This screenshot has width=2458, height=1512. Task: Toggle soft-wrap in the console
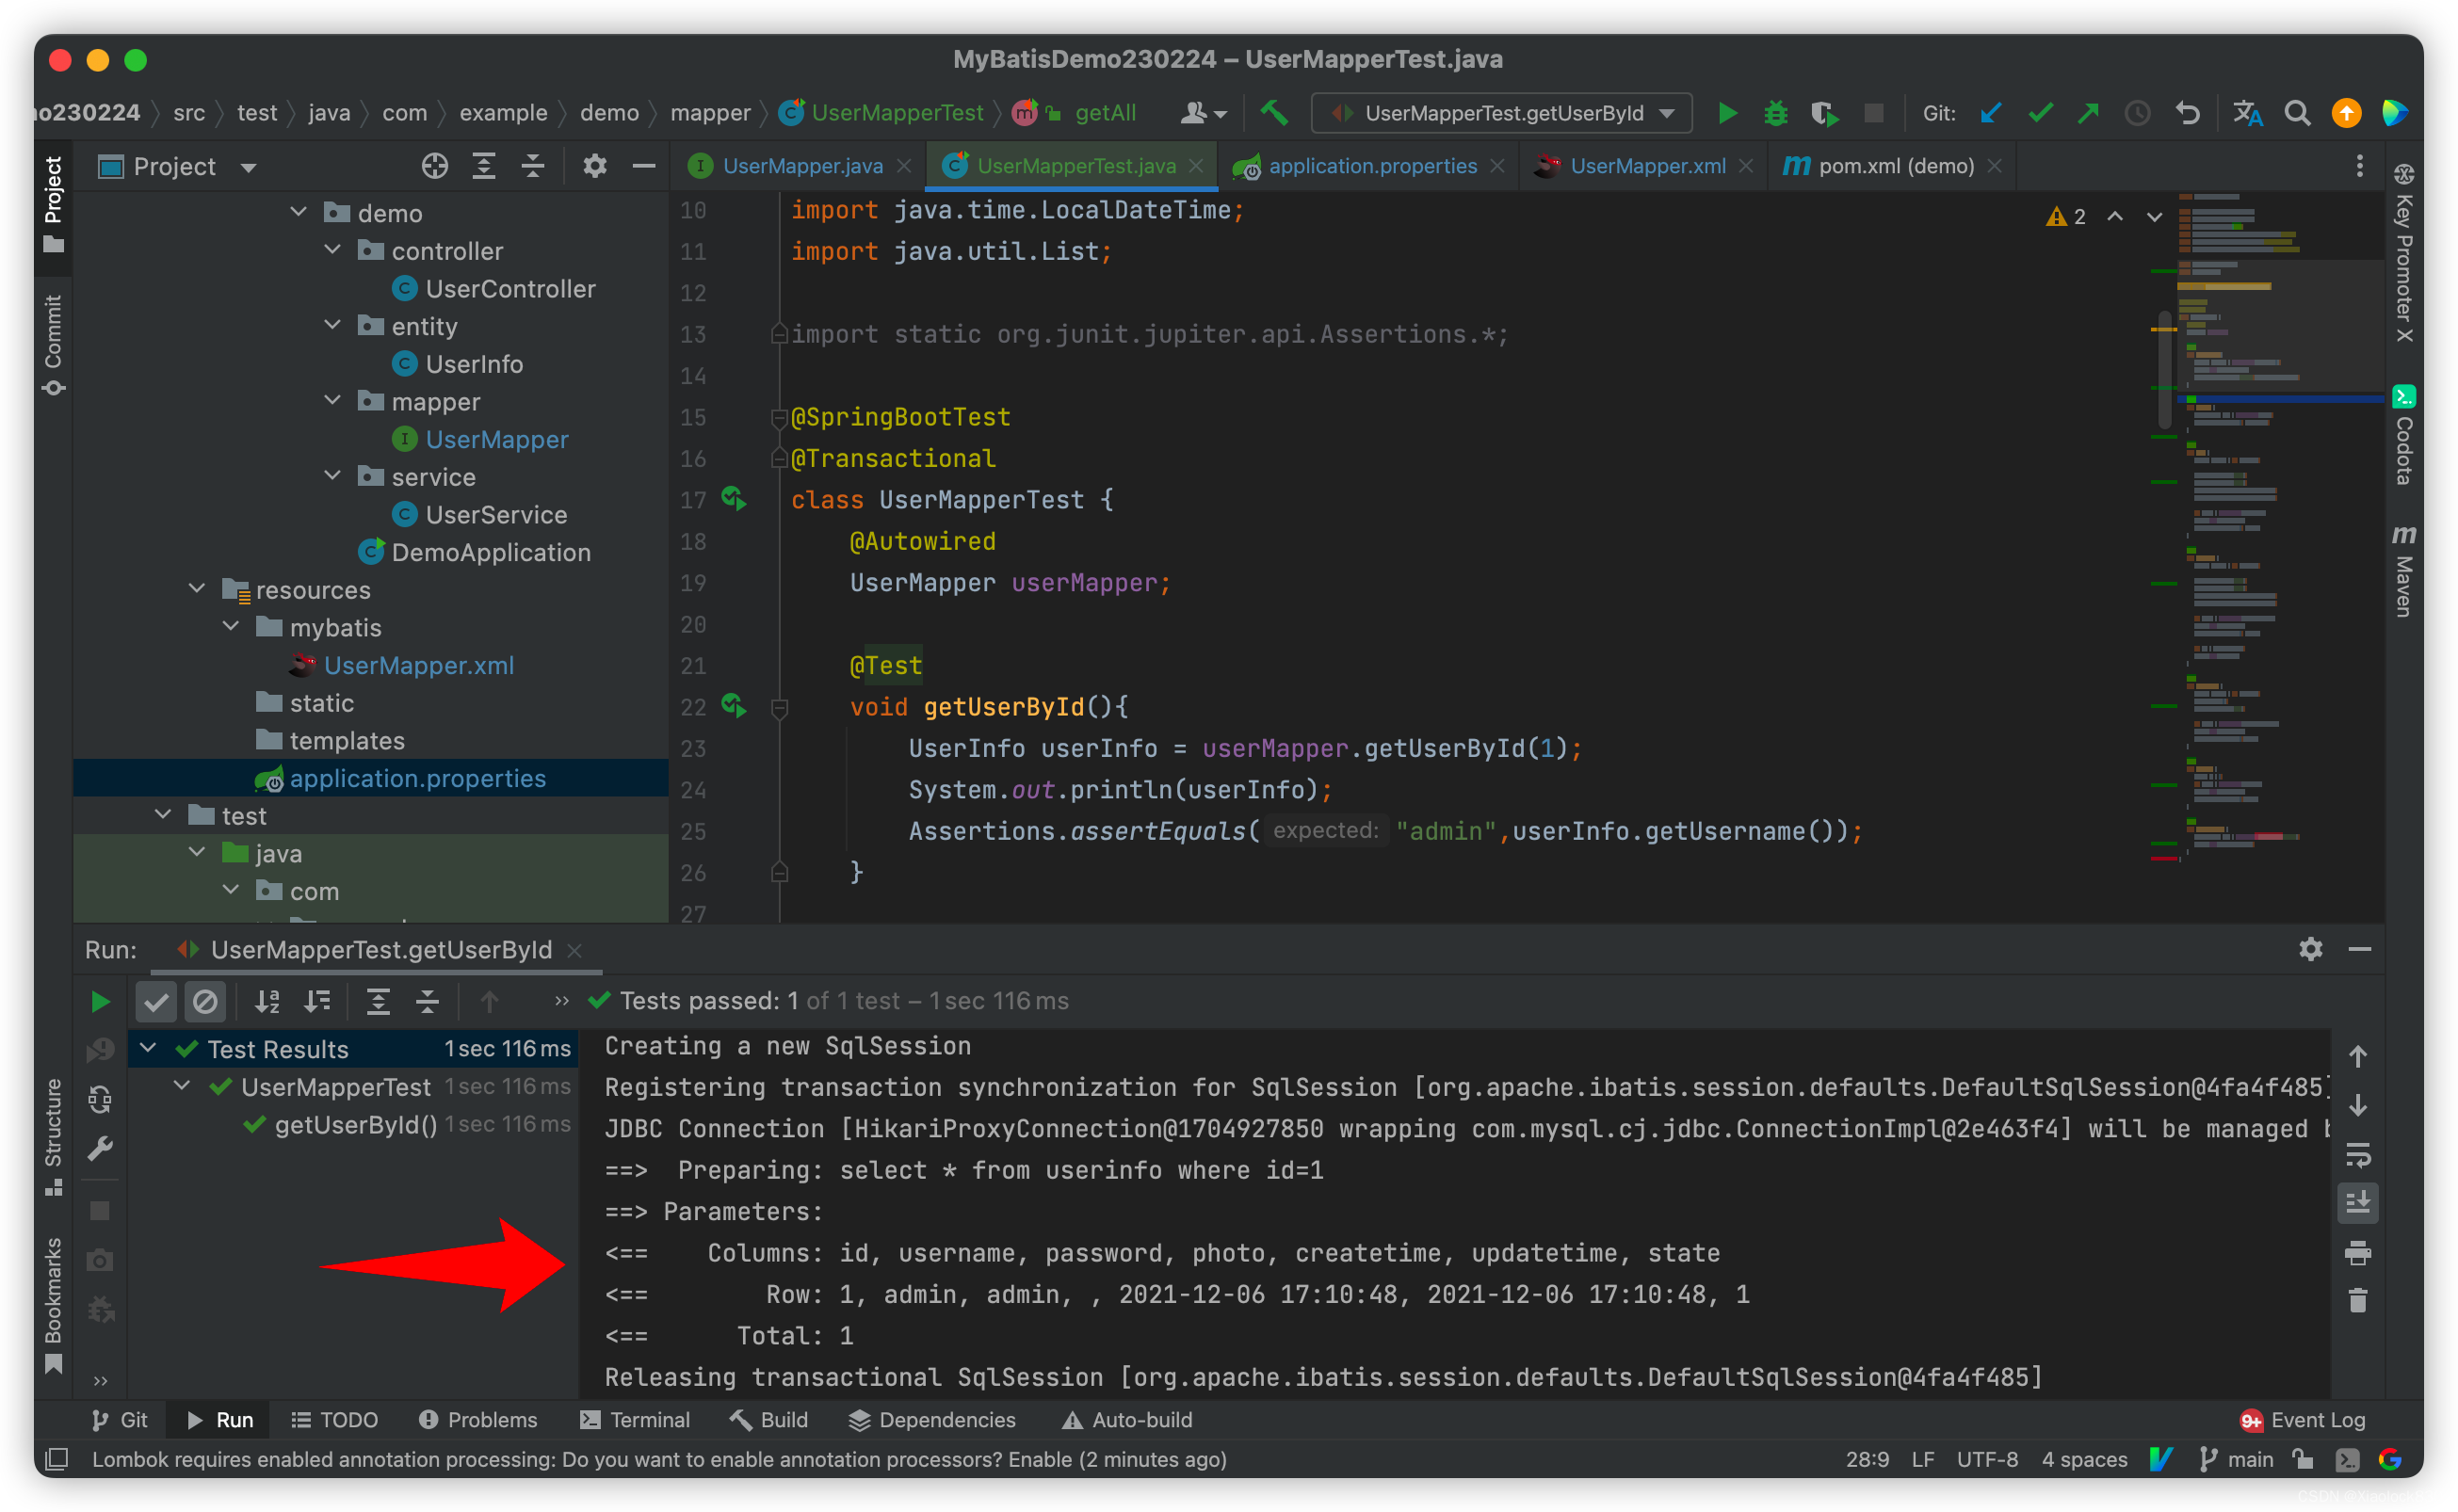(2357, 1155)
